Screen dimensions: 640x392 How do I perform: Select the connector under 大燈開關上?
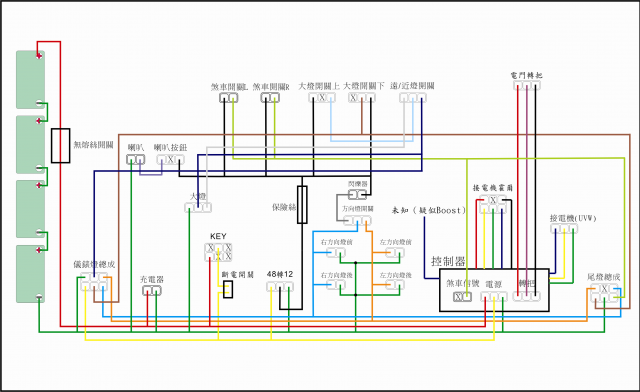pos(322,98)
